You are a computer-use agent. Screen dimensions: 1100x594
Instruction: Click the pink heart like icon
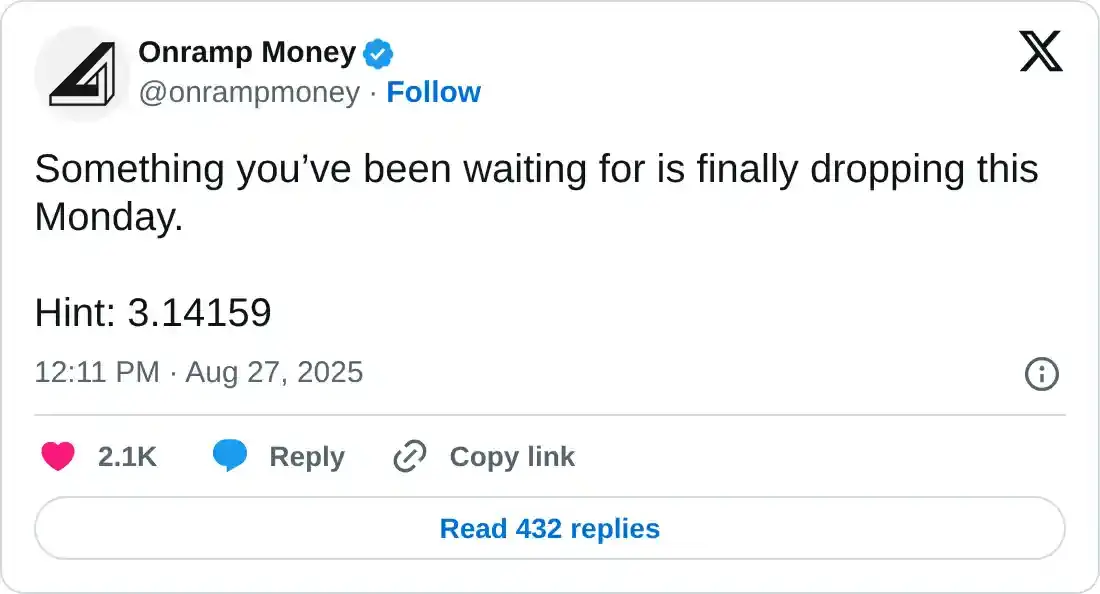58,457
